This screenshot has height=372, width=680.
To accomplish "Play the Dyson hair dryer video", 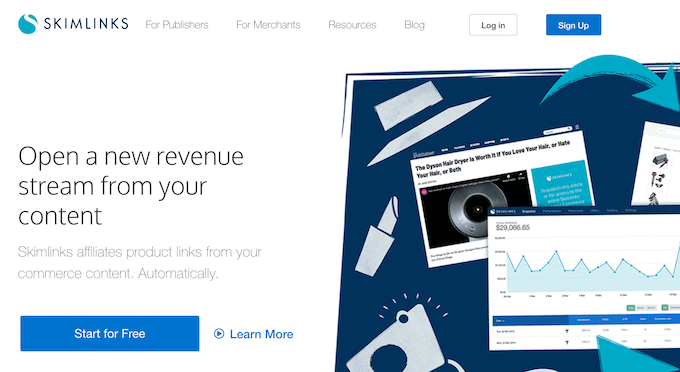I will point(477,209).
